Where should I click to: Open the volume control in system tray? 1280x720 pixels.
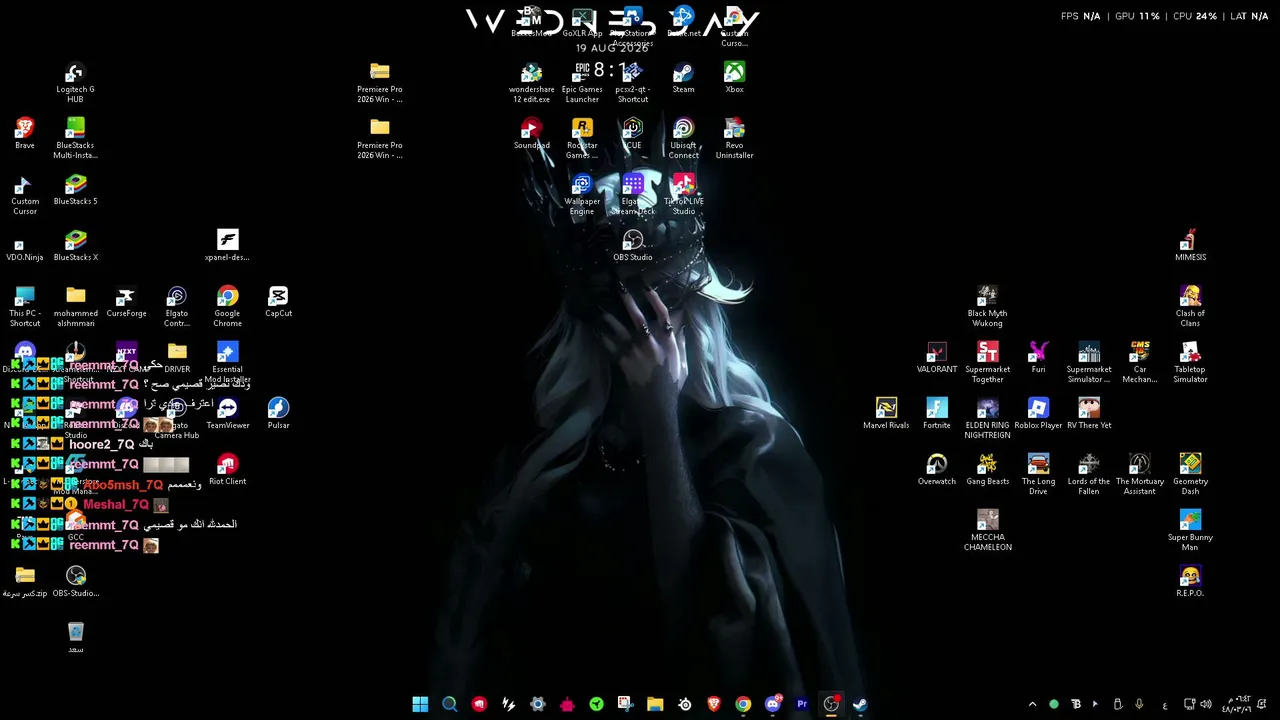(1206, 704)
